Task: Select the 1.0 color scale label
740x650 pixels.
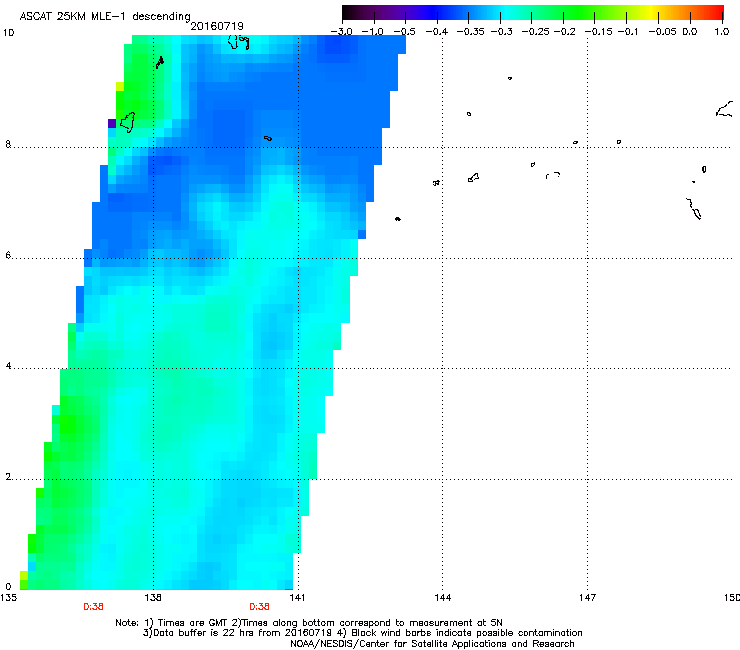Action: point(722,32)
